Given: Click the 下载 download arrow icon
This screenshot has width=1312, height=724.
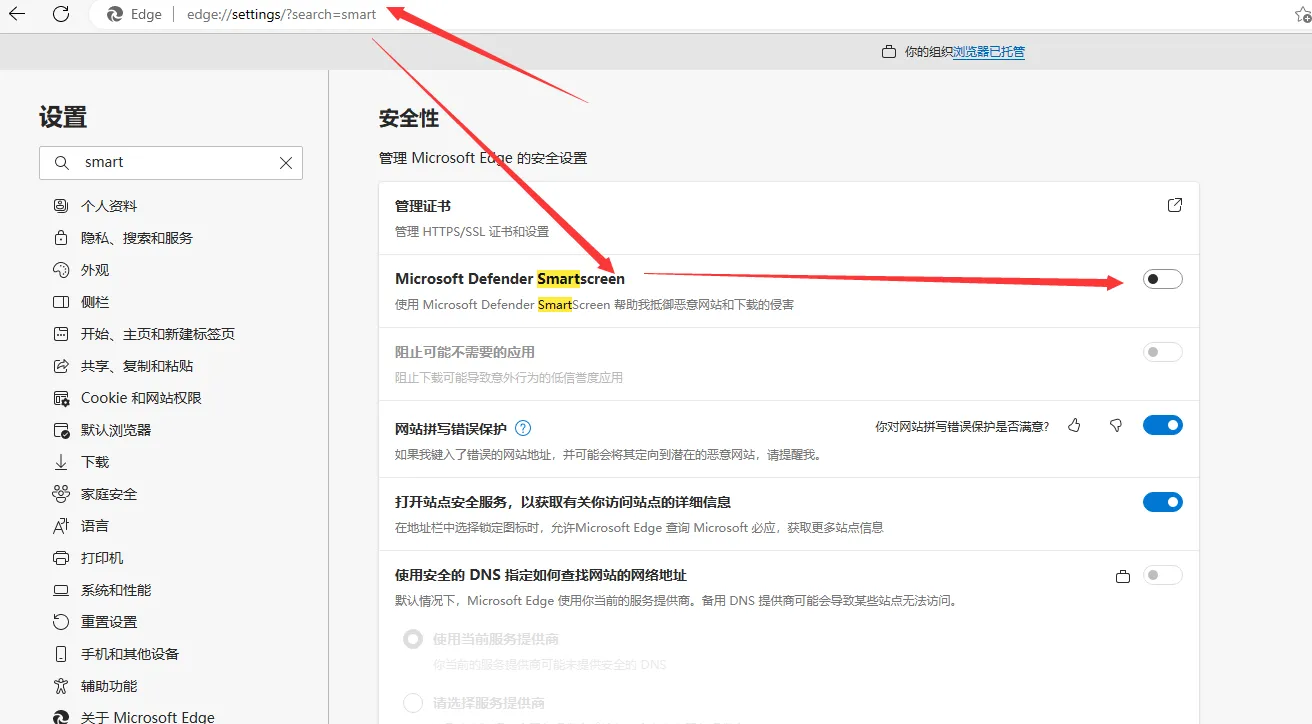Looking at the screenshot, I should point(61,462).
